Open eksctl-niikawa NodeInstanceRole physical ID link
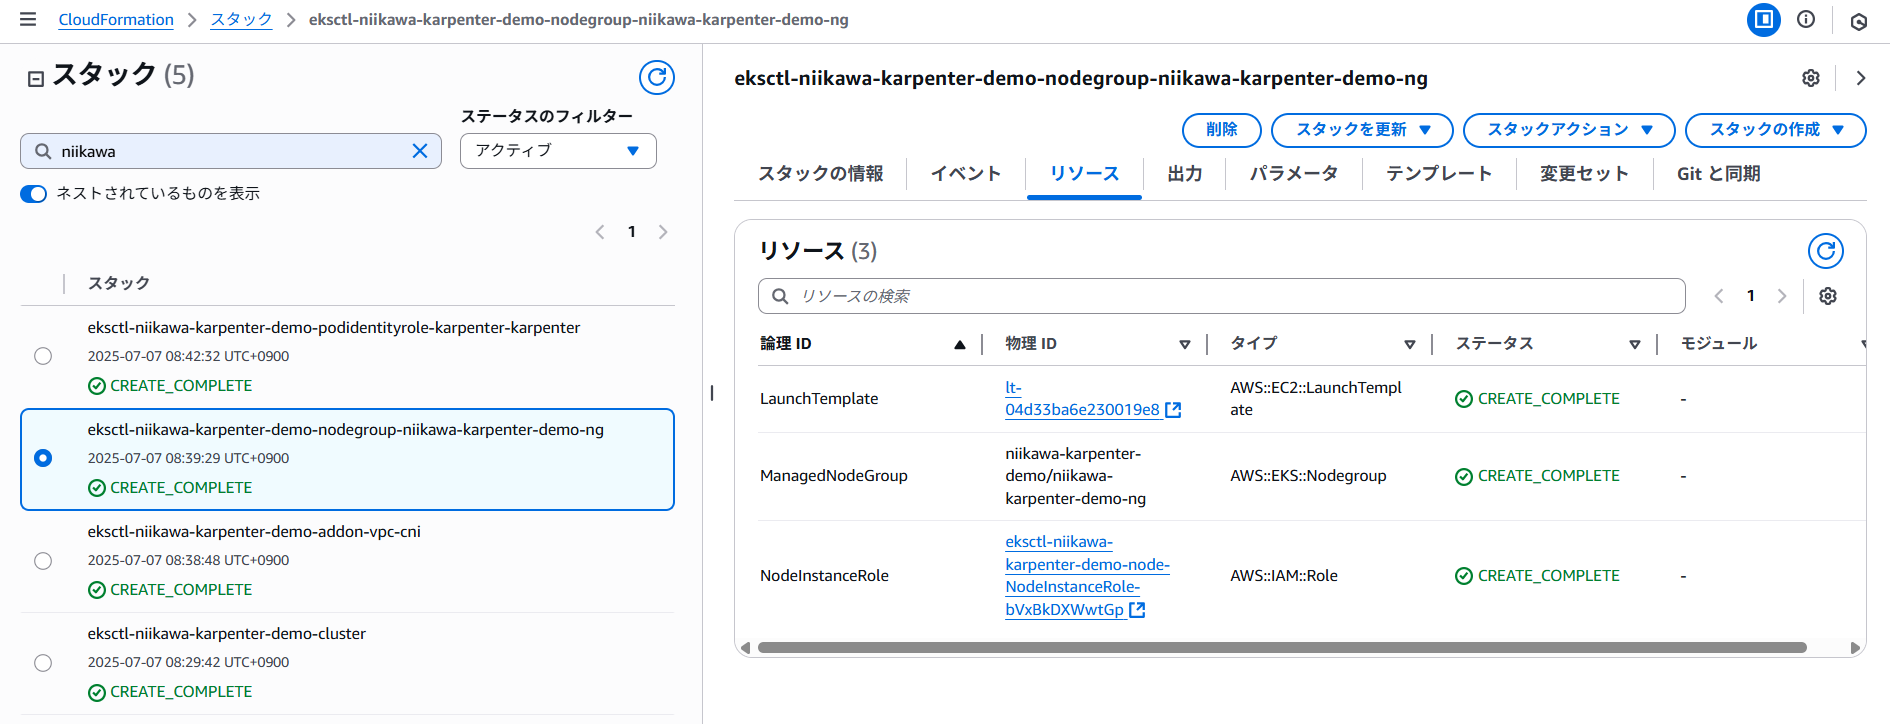The image size is (1890, 724). [x=1087, y=576]
